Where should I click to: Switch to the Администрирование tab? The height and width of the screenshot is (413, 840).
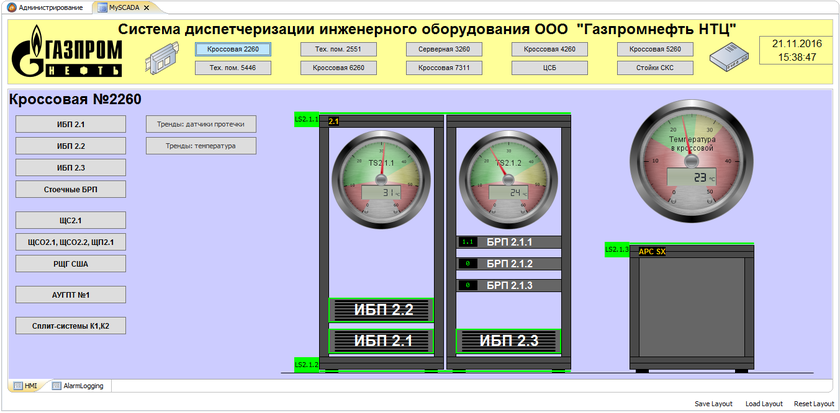(48, 7)
